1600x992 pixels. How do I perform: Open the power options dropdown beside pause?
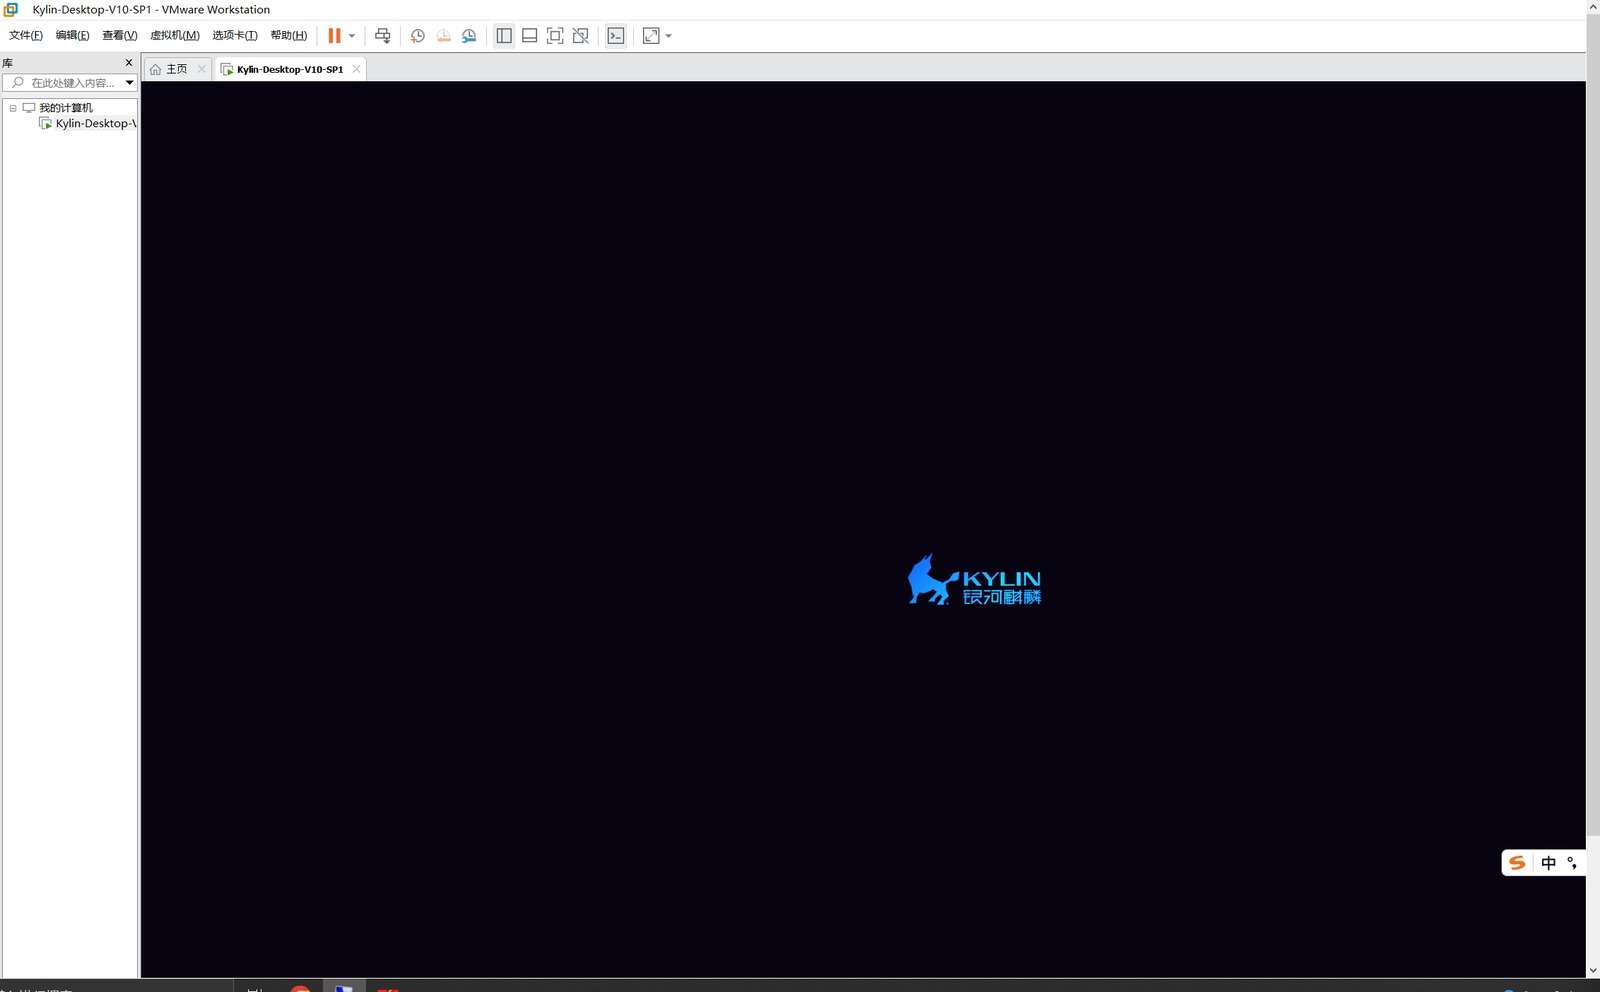tap(352, 36)
